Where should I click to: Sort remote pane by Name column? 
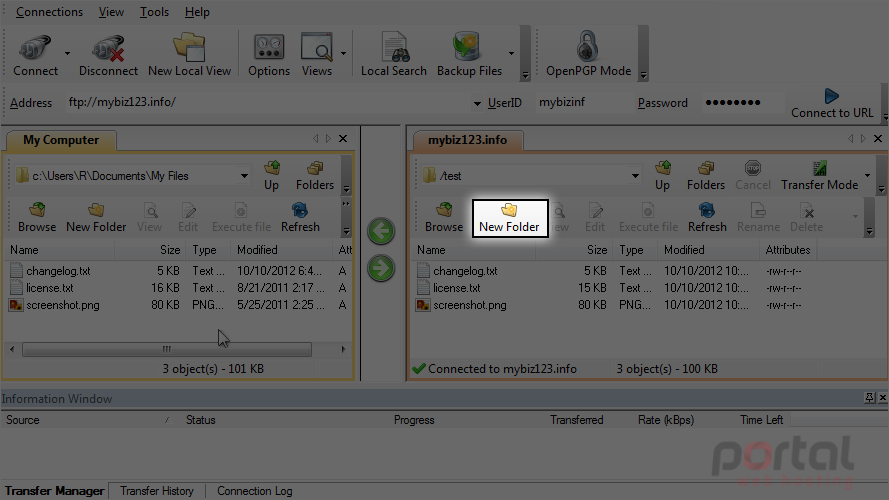(431, 250)
